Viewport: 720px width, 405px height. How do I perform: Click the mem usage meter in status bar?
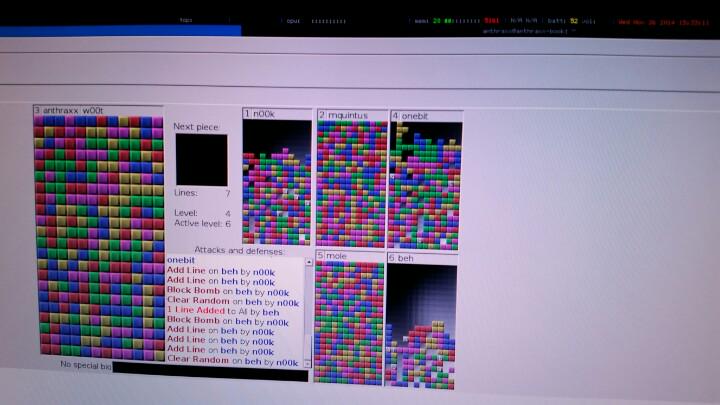point(456,21)
